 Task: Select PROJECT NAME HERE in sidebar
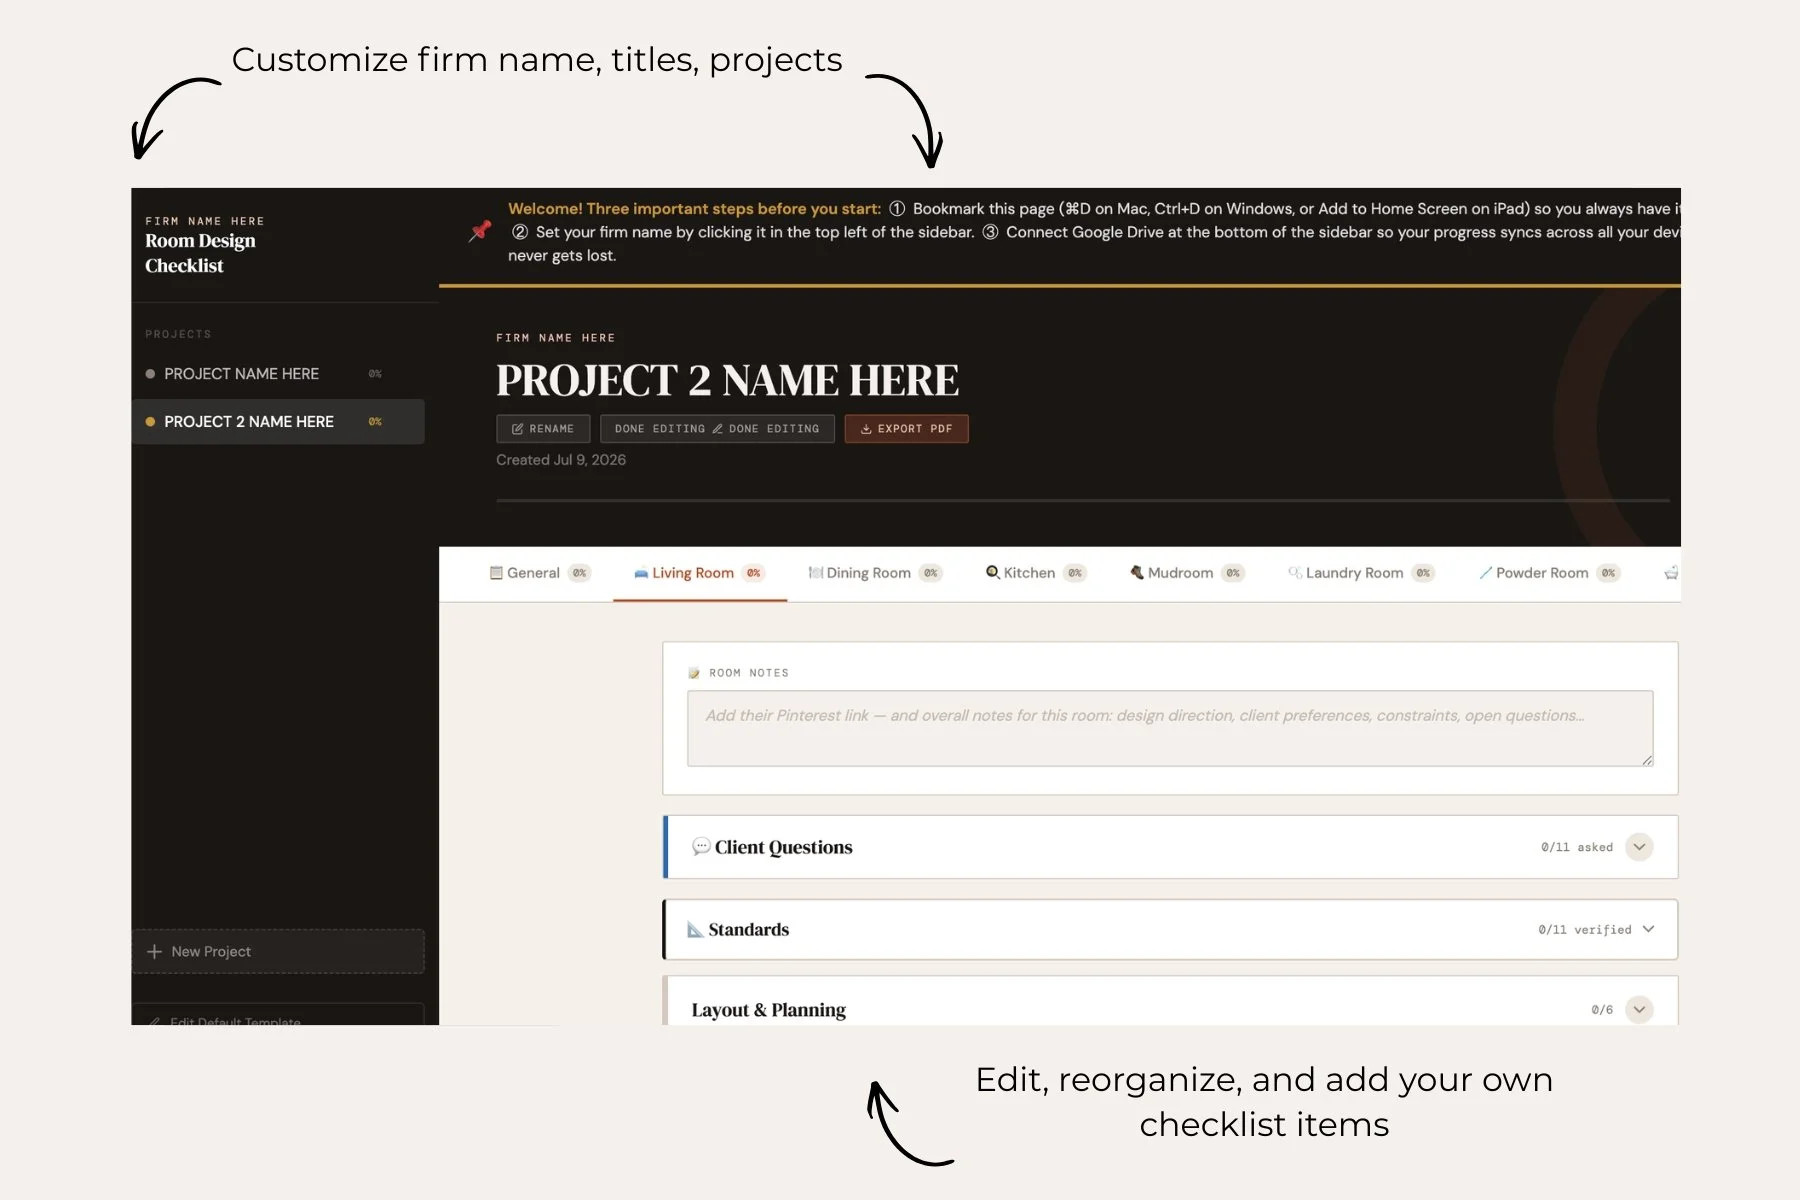[x=278, y=374]
